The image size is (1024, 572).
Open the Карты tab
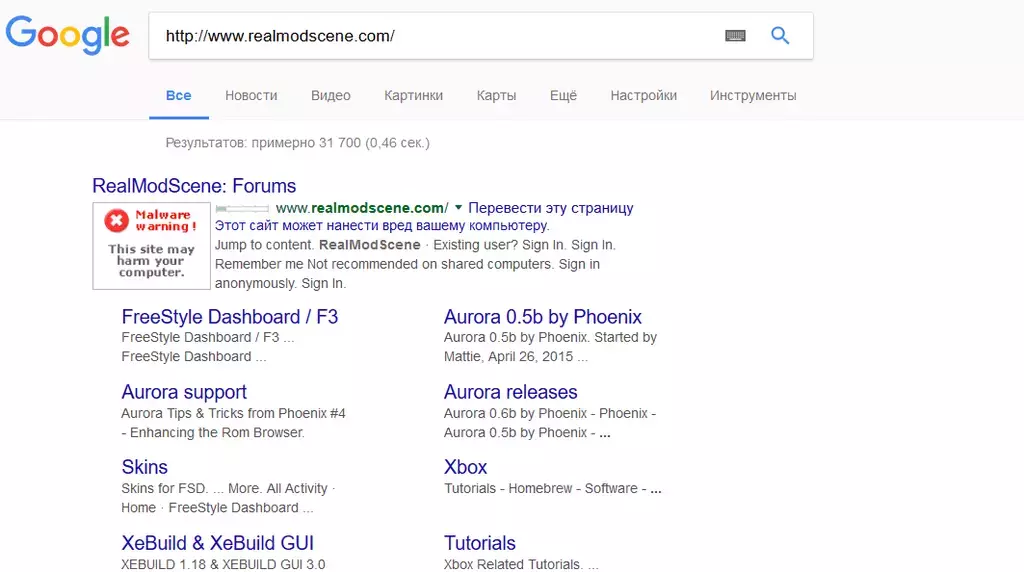496,95
